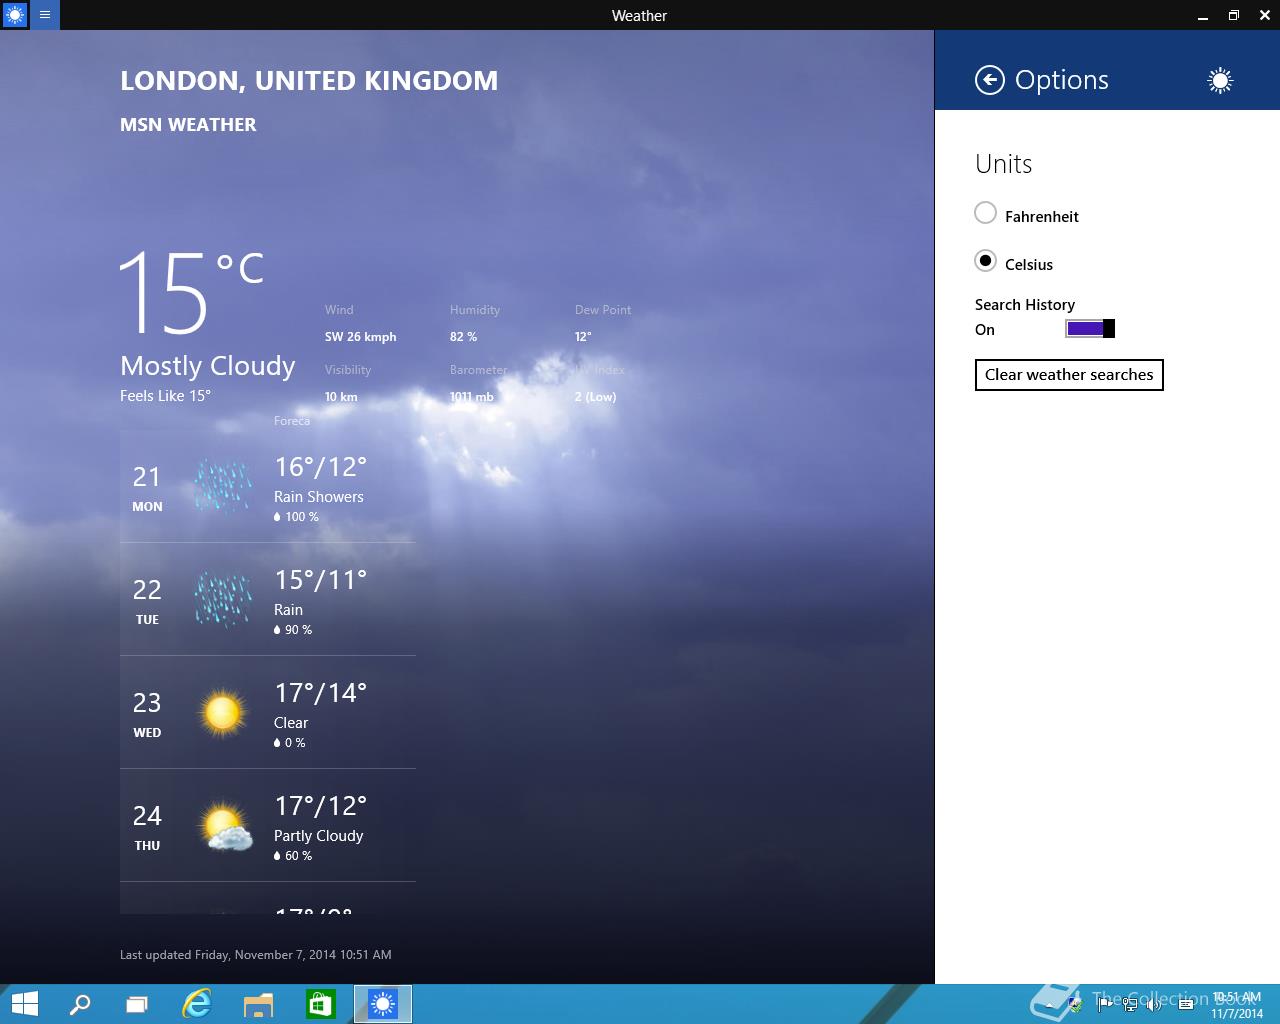This screenshot has height=1024, width=1280.
Task: Open Action Center flag in tray
Action: pyautogui.click(x=1103, y=1004)
